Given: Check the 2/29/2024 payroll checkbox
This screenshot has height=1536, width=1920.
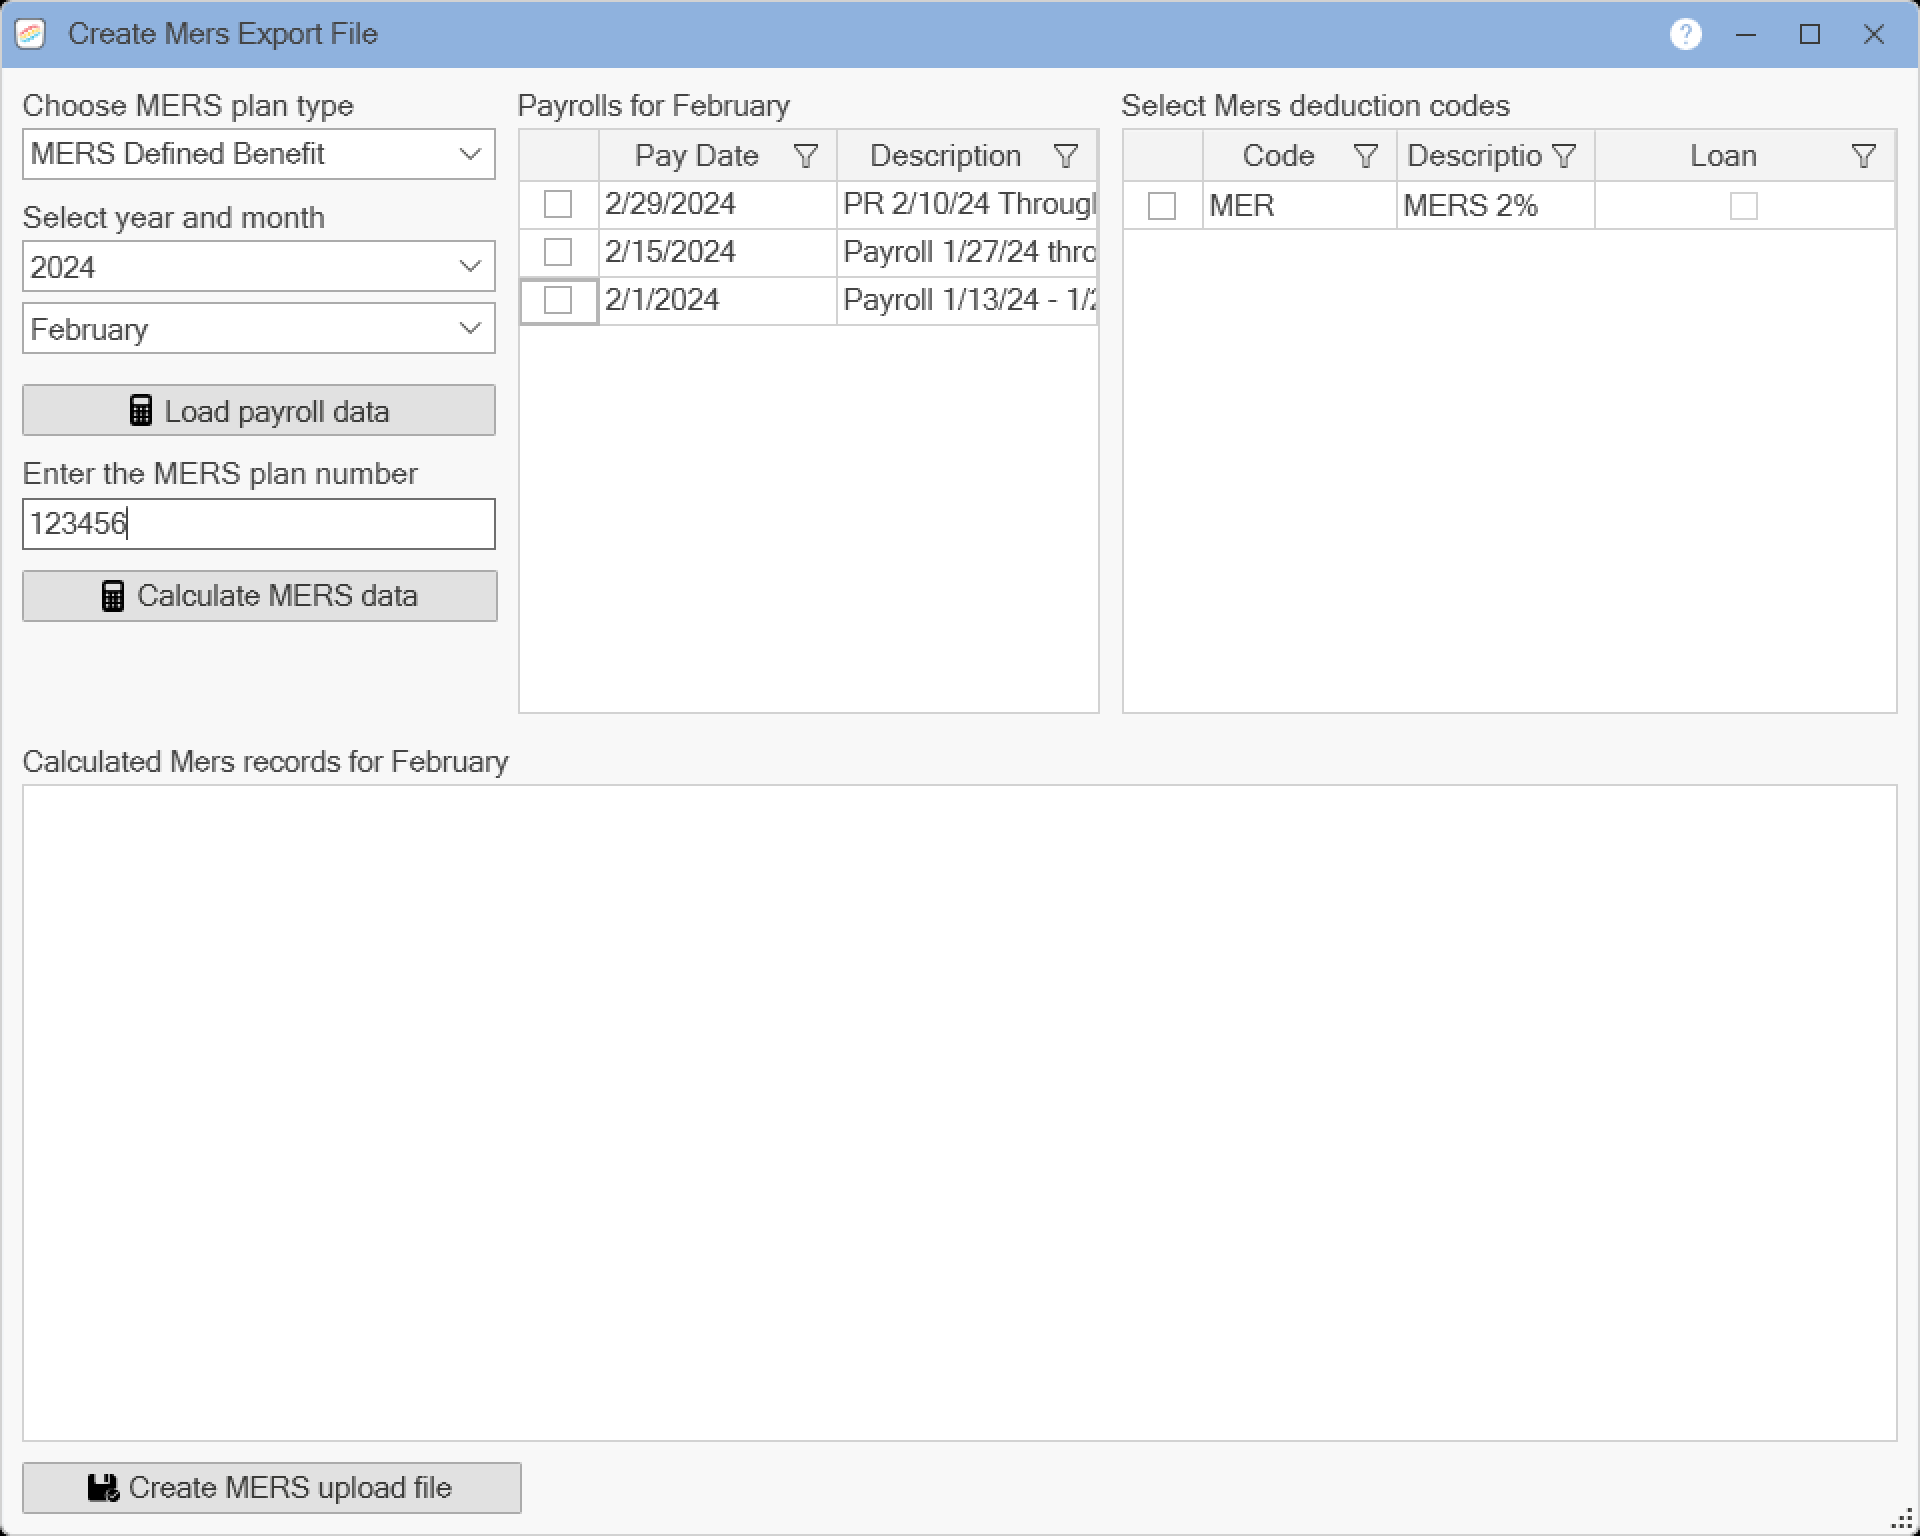Looking at the screenshot, I should click(558, 204).
